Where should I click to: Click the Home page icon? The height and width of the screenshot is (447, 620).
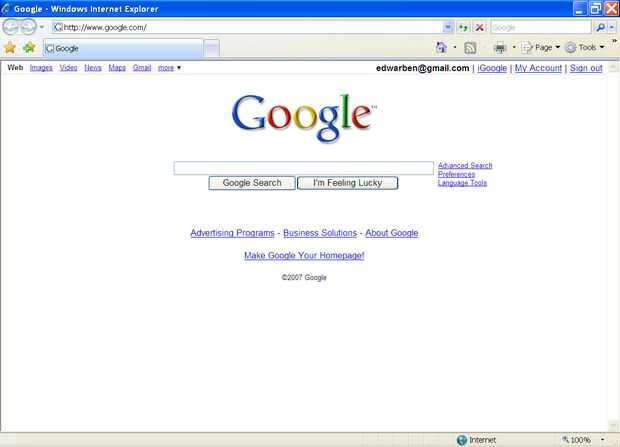pyautogui.click(x=441, y=48)
